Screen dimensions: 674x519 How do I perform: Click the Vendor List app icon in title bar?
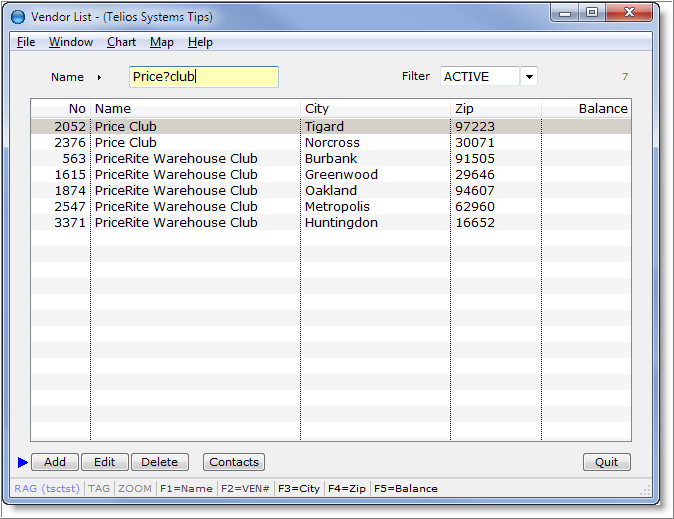tap(17, 16)
